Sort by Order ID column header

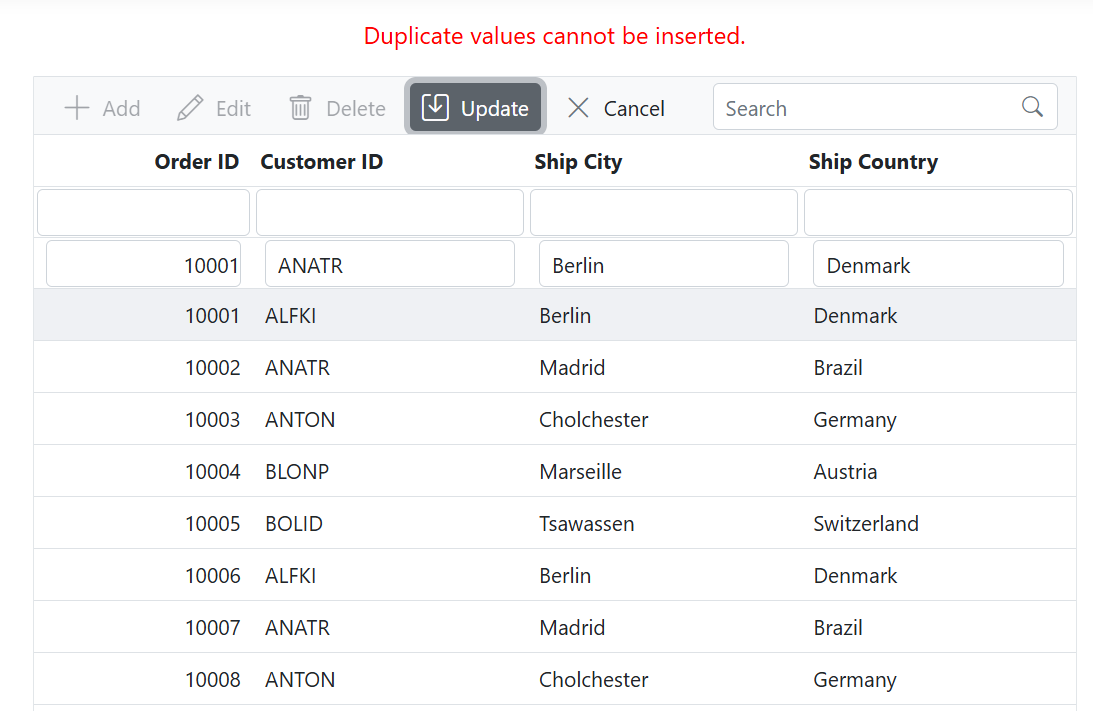coord(196,162)
